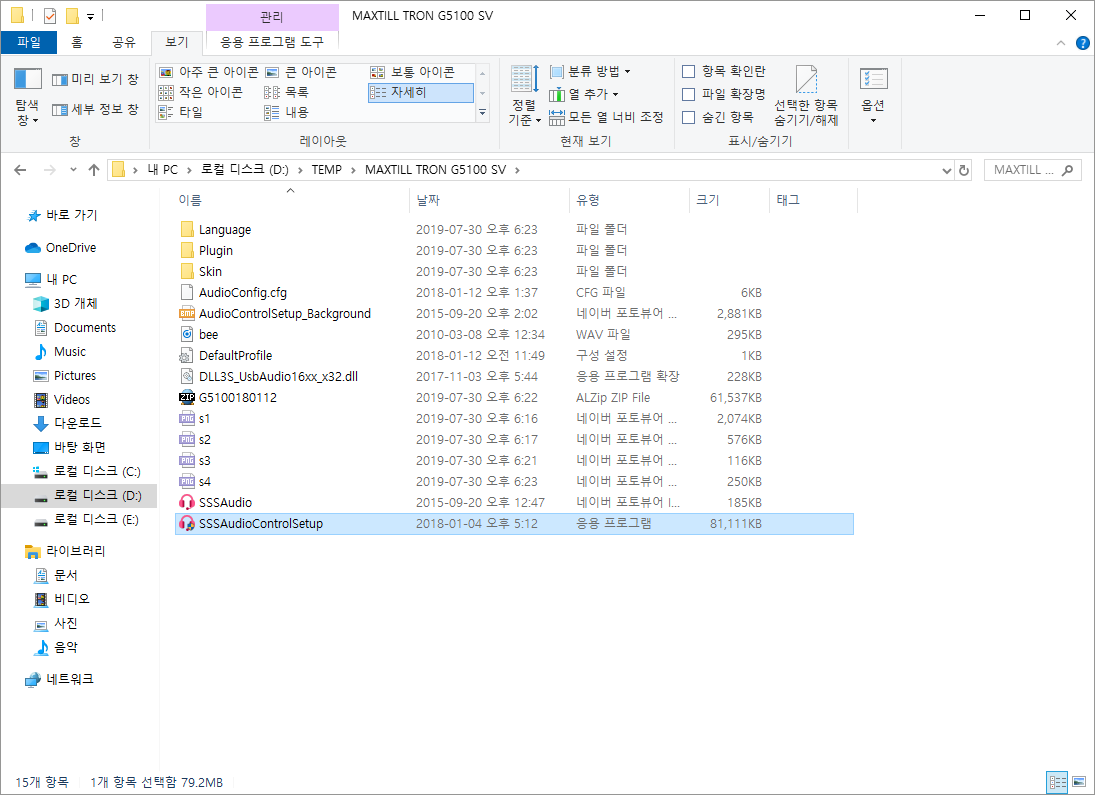
Task: Open Navigation pane dropdown
Action: (28, 98)
